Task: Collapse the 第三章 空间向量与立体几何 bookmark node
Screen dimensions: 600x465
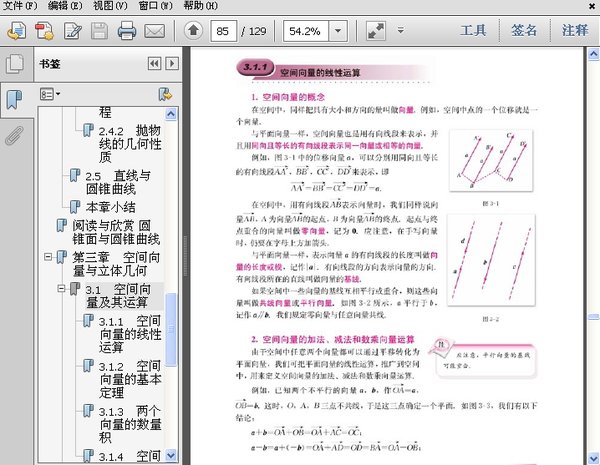Action: [x=47, y=258]
